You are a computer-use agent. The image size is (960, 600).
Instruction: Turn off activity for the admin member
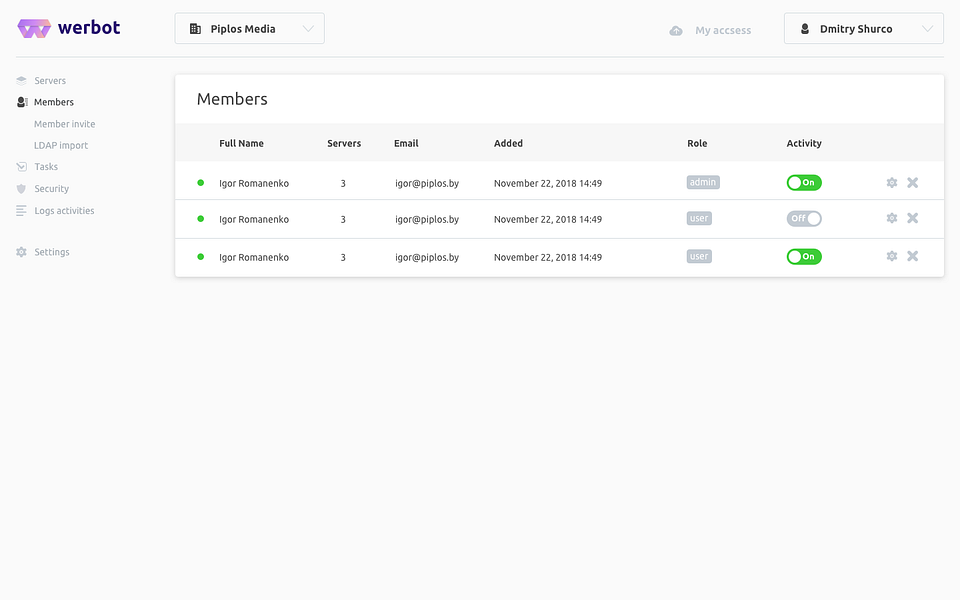pos(804,182)
